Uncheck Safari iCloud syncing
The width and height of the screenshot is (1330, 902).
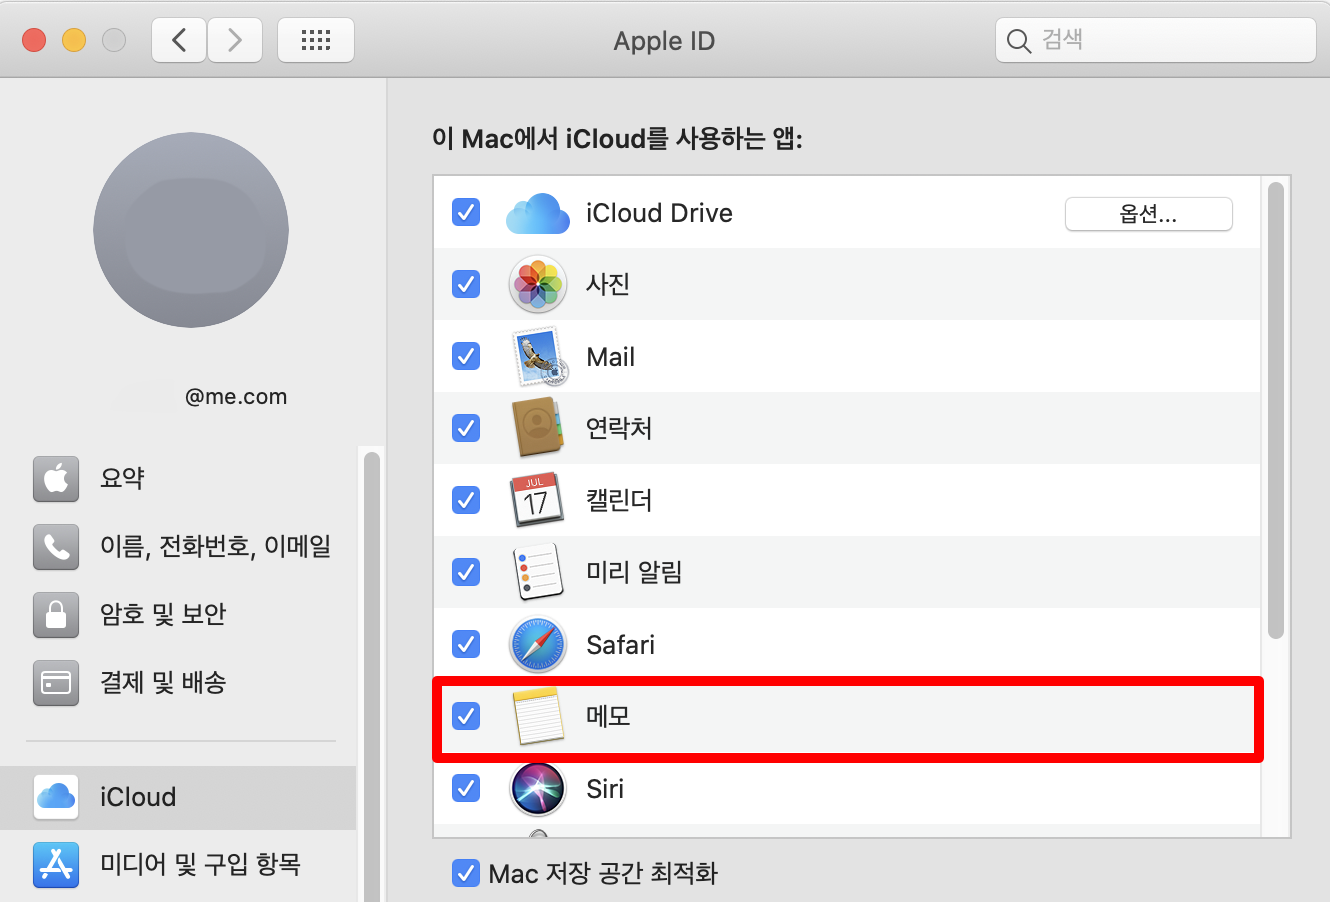466,644
